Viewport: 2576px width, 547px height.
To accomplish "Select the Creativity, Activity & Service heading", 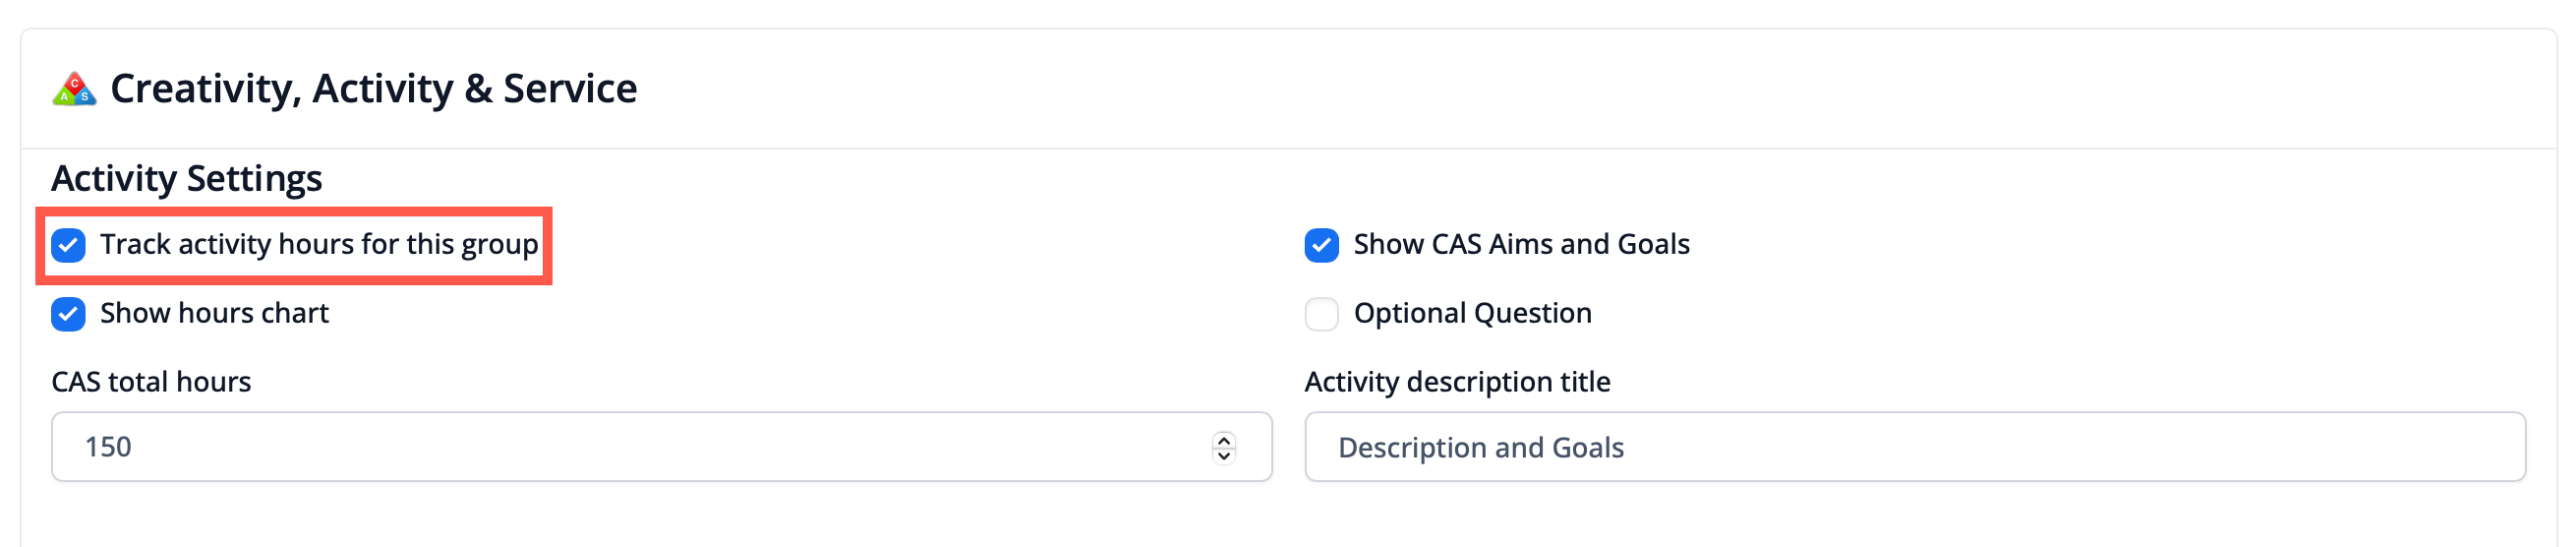I will point(373,89).
